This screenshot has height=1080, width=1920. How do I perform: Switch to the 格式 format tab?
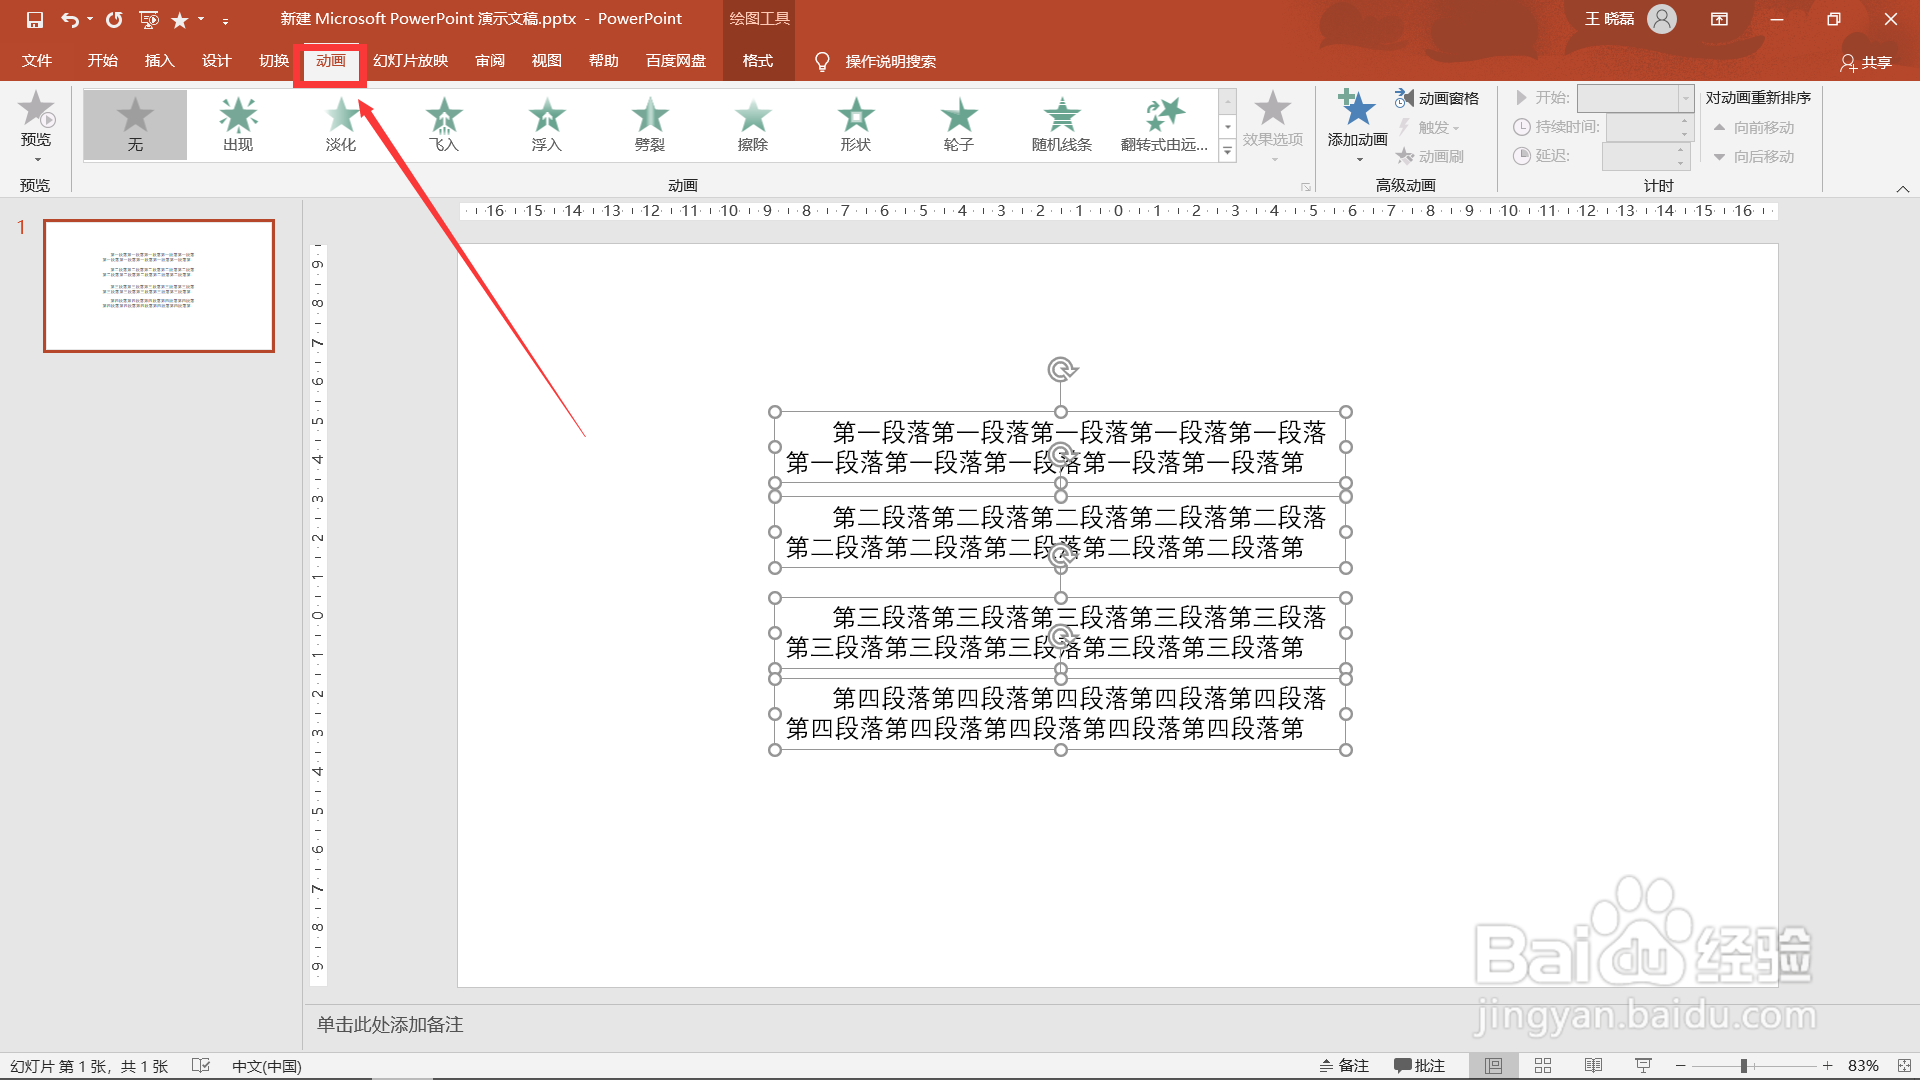(x=758, y=61)
